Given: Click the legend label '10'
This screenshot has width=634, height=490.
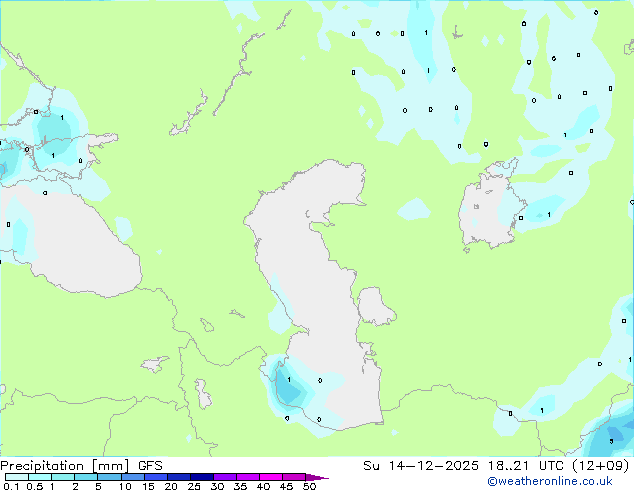Looking at the screenshot, I should [125, 486].
